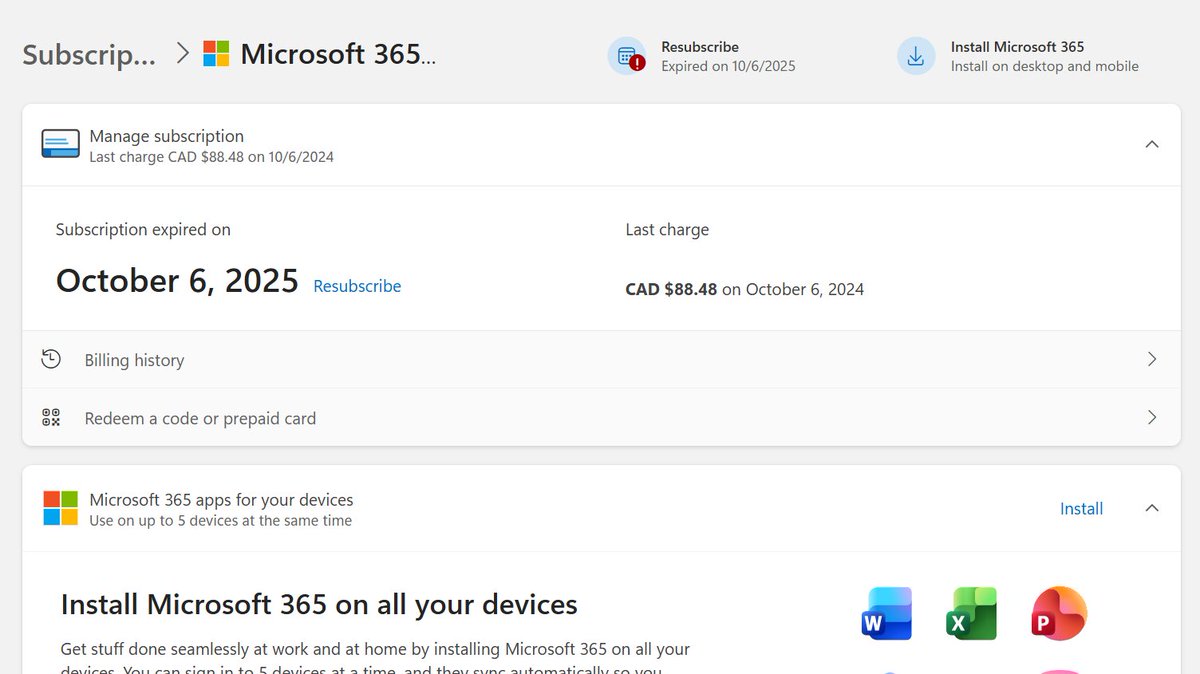1200x674 pixels.
Task: Click the "Last charge" column label
Action: (667, 229)
